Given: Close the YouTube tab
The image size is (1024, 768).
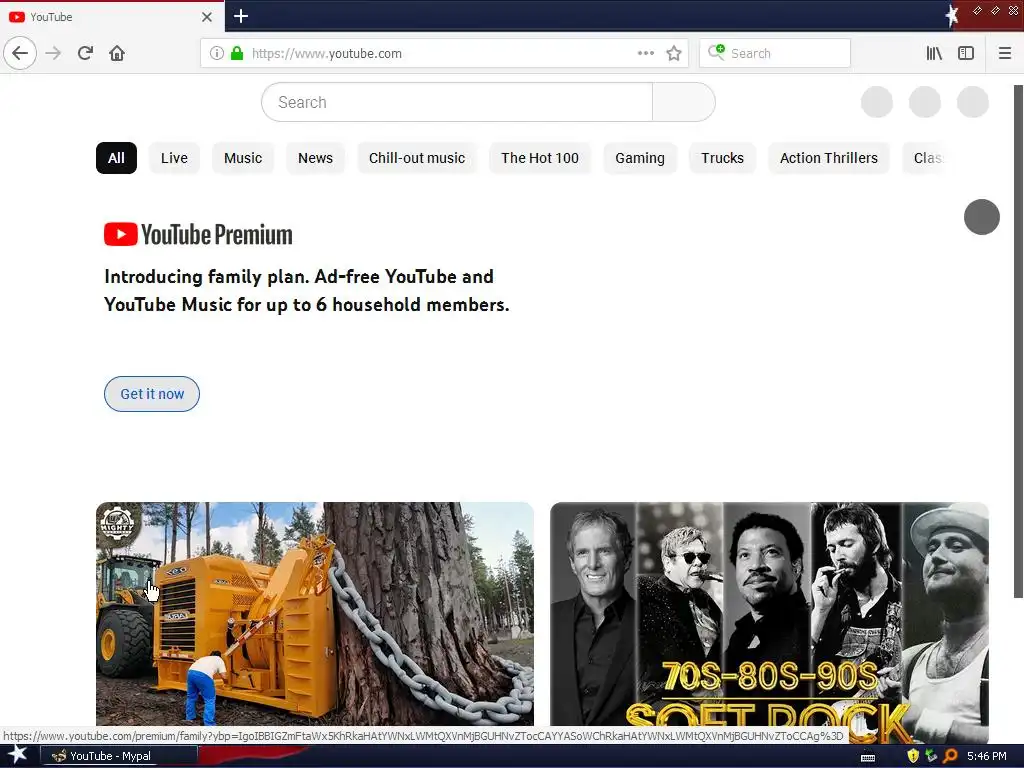Looking at the screenshot, I should click(207, 17).
